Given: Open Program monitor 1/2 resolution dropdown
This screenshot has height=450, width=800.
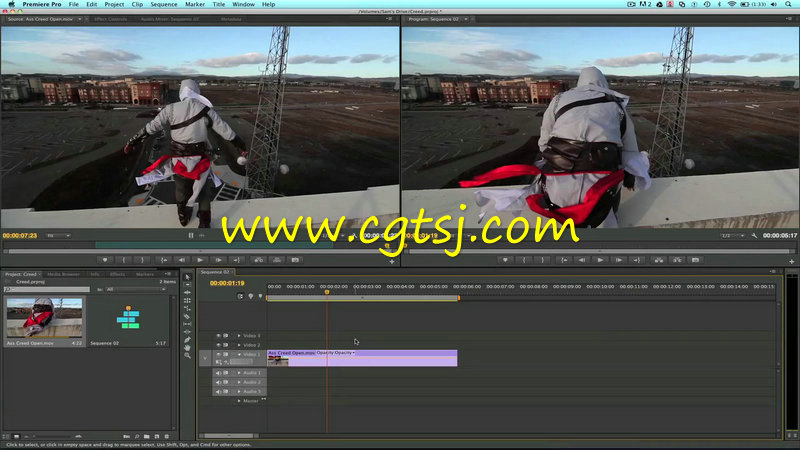Looking at the screenshot, I should pos(733,236).
